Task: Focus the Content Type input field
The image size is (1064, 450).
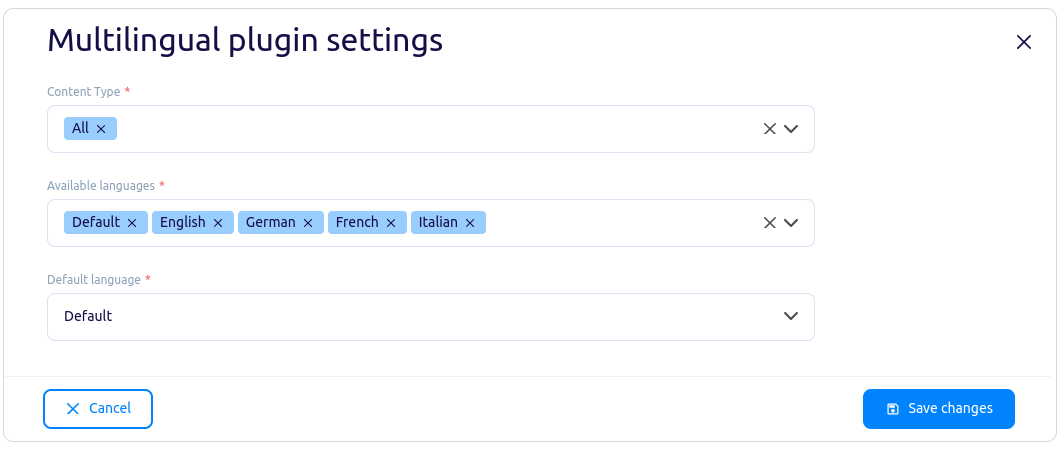Action: tap(430, 129)
